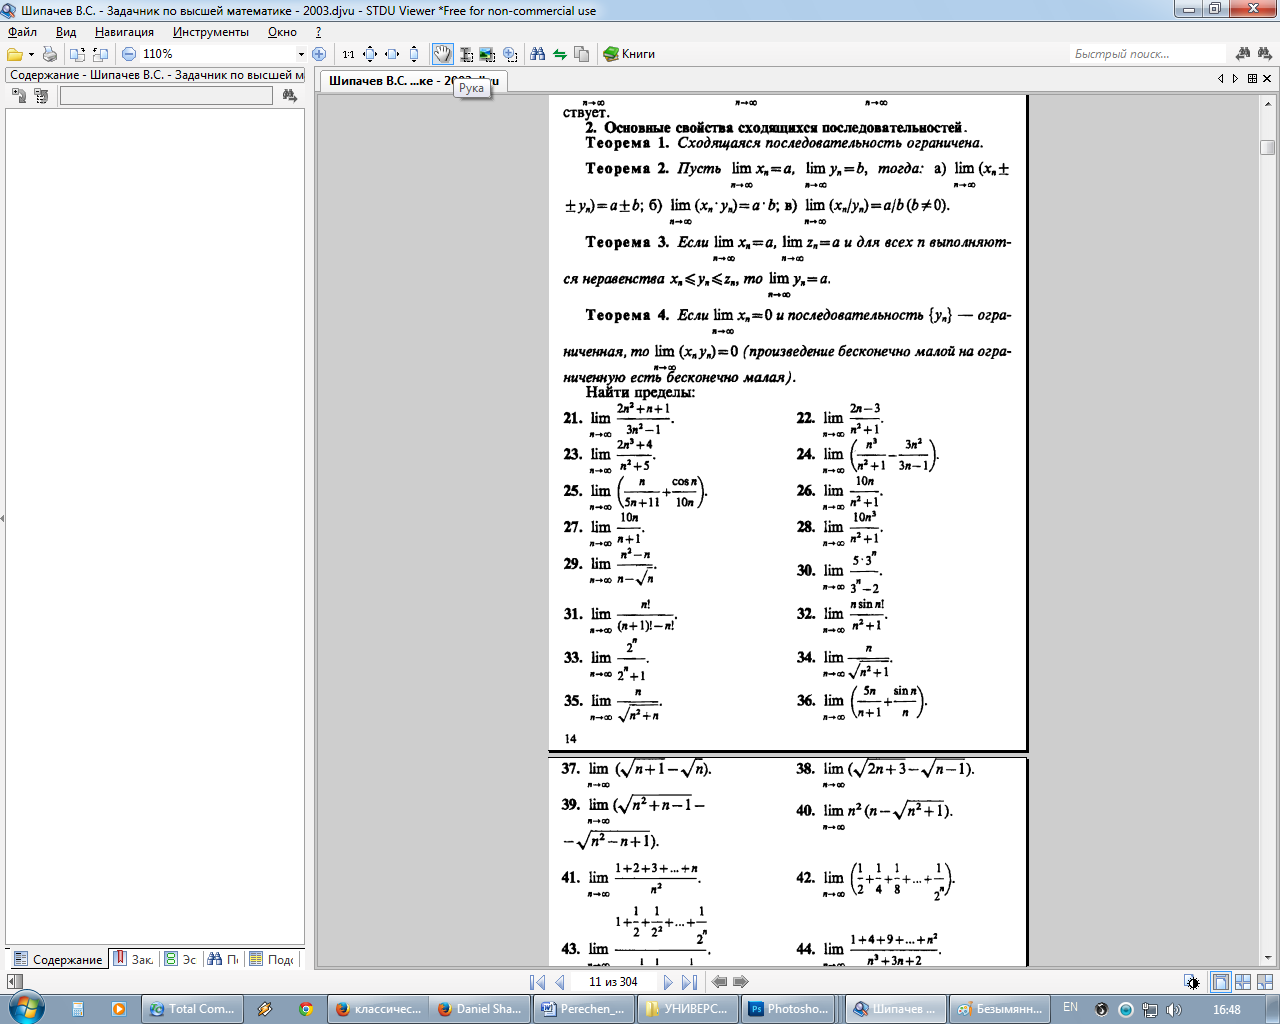Switch to the Содержание sidebar tab
Screen dimensions: 1280x1024
coord(58,959)
